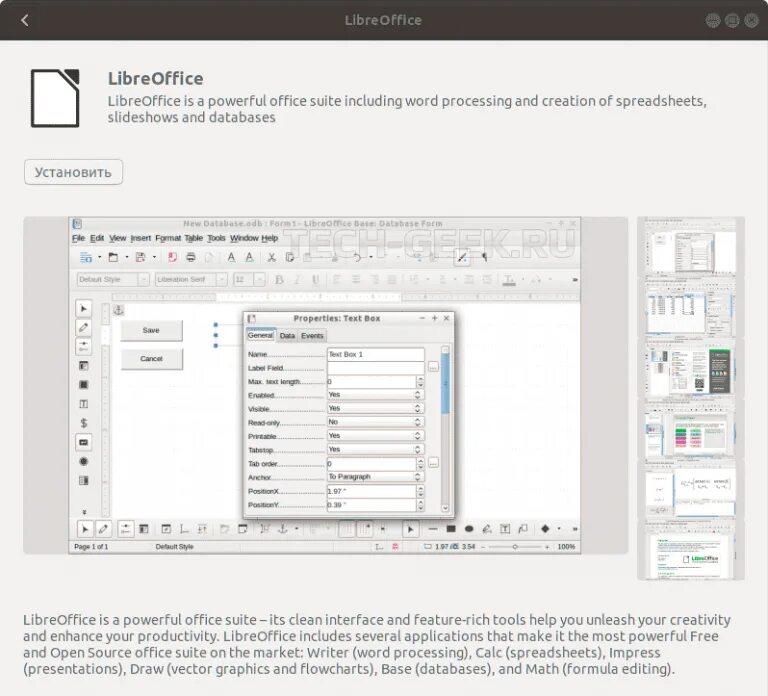The image size is (768, 696).
Task: Select the Math formula editor thumbnail
Action: [x=691, y=490]
